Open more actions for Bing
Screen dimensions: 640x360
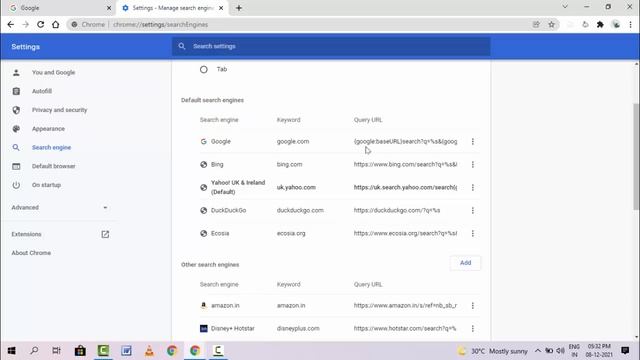473,164
